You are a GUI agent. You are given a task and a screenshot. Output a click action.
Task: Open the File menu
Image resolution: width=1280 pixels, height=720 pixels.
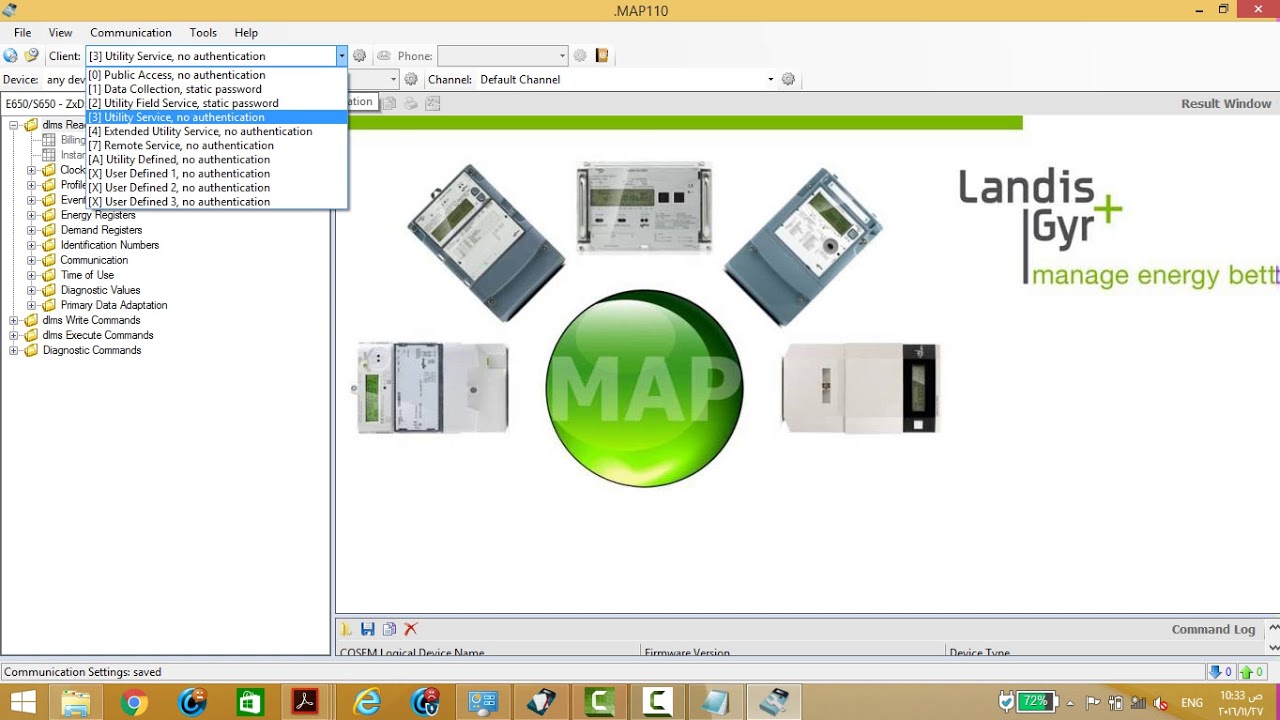click(x=22, y=33)
